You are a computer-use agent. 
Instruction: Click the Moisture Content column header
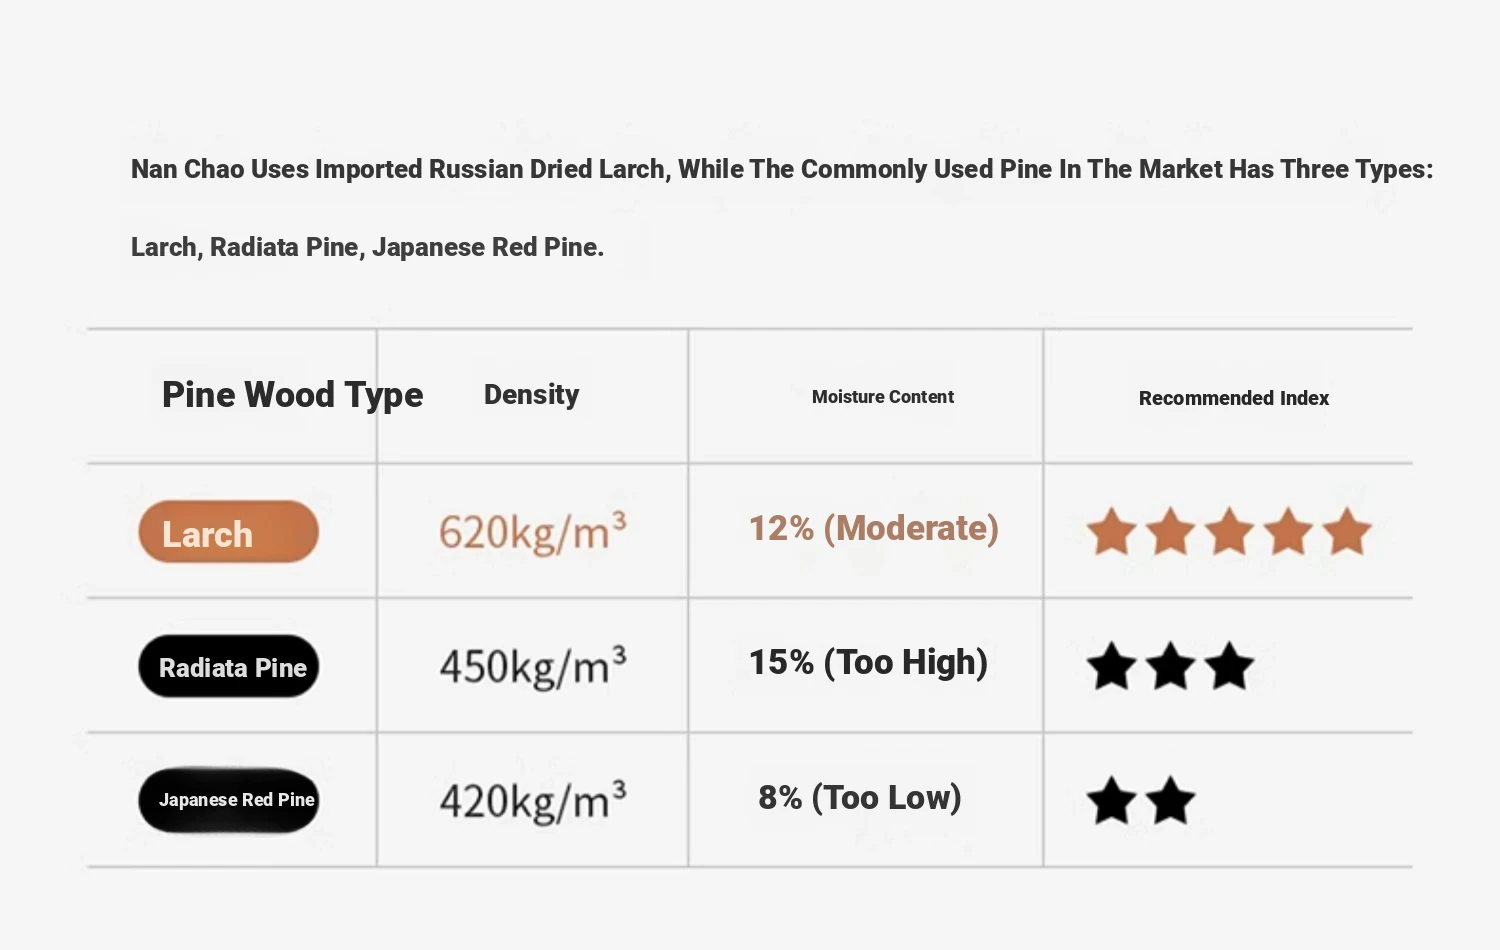pyautogui.click(x=882, y=397)
